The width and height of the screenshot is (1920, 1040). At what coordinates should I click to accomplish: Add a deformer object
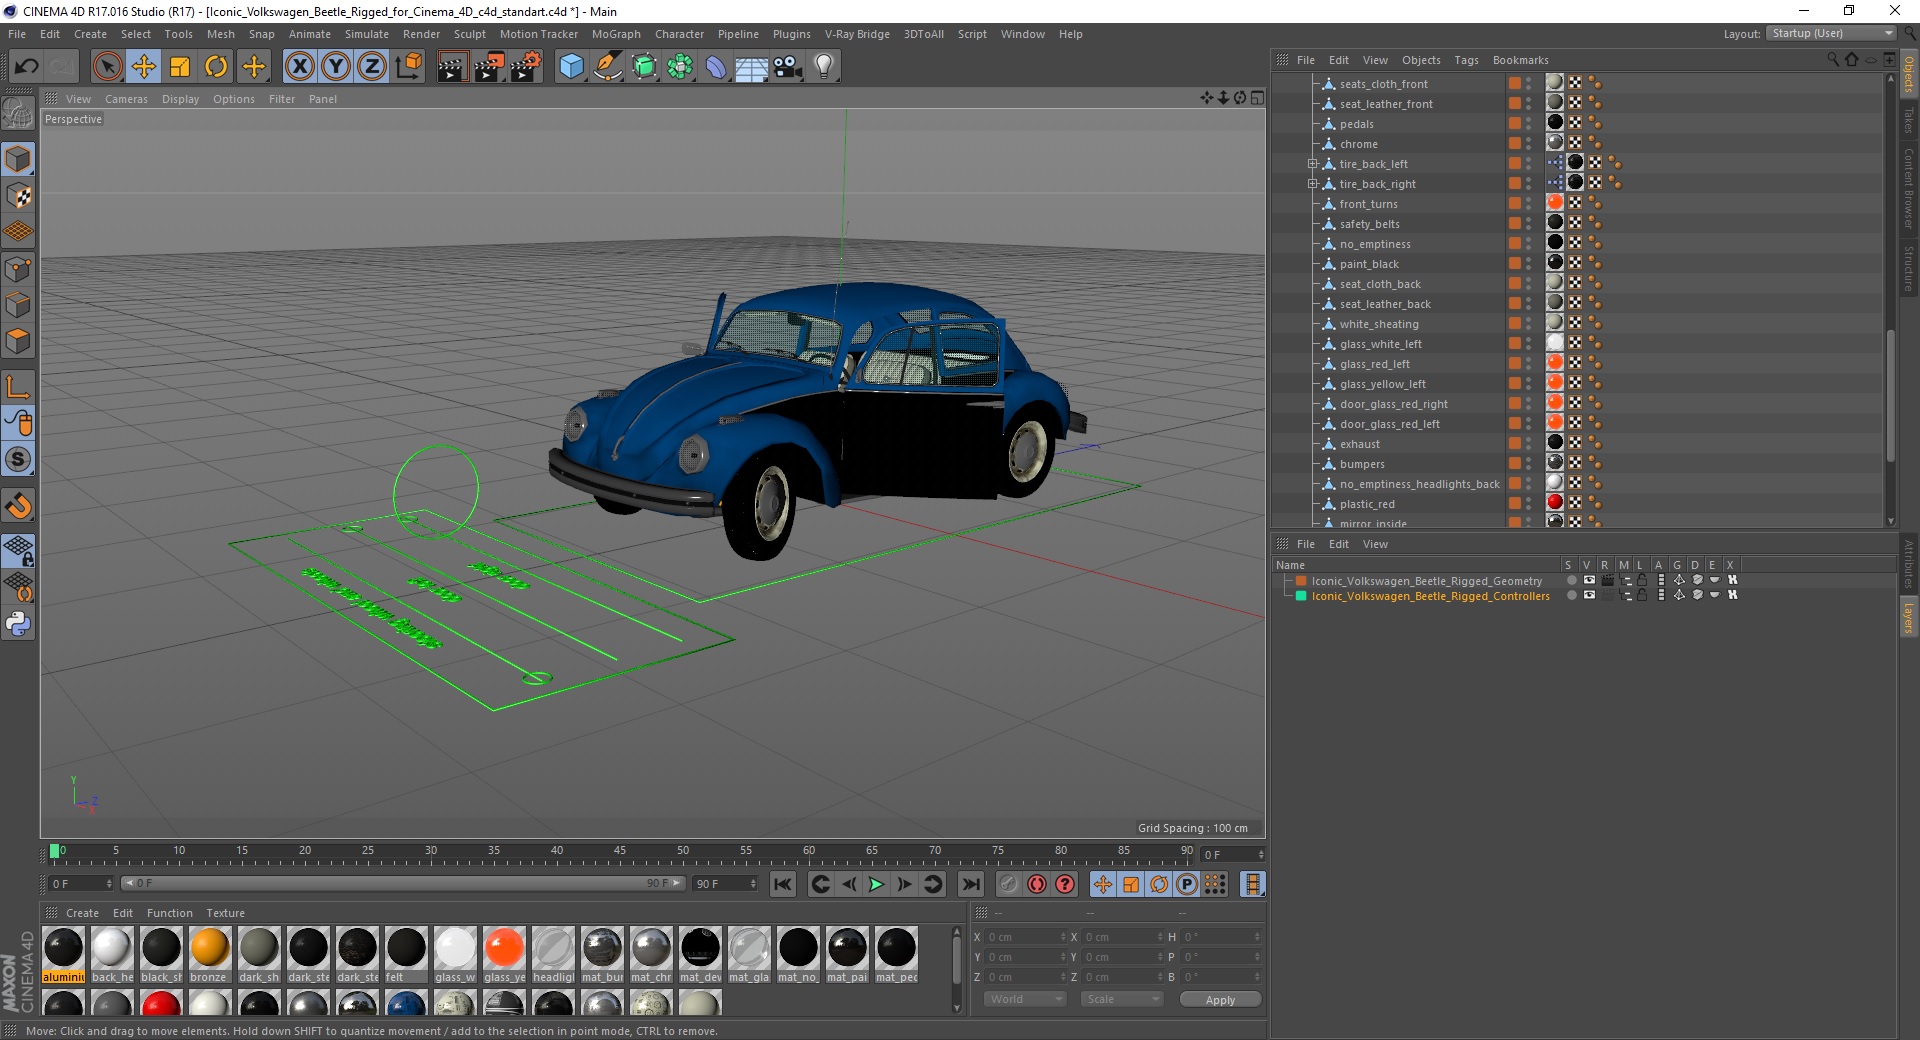[716, 67]
